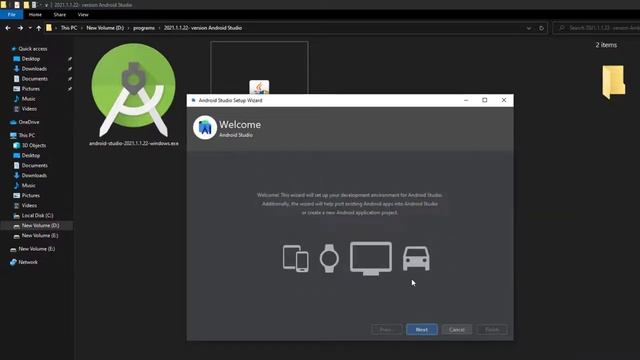The width and height of the screenshot is (640, 360).
Task: Refresh the current Explorer folder
Action: [x=542, y=28]
